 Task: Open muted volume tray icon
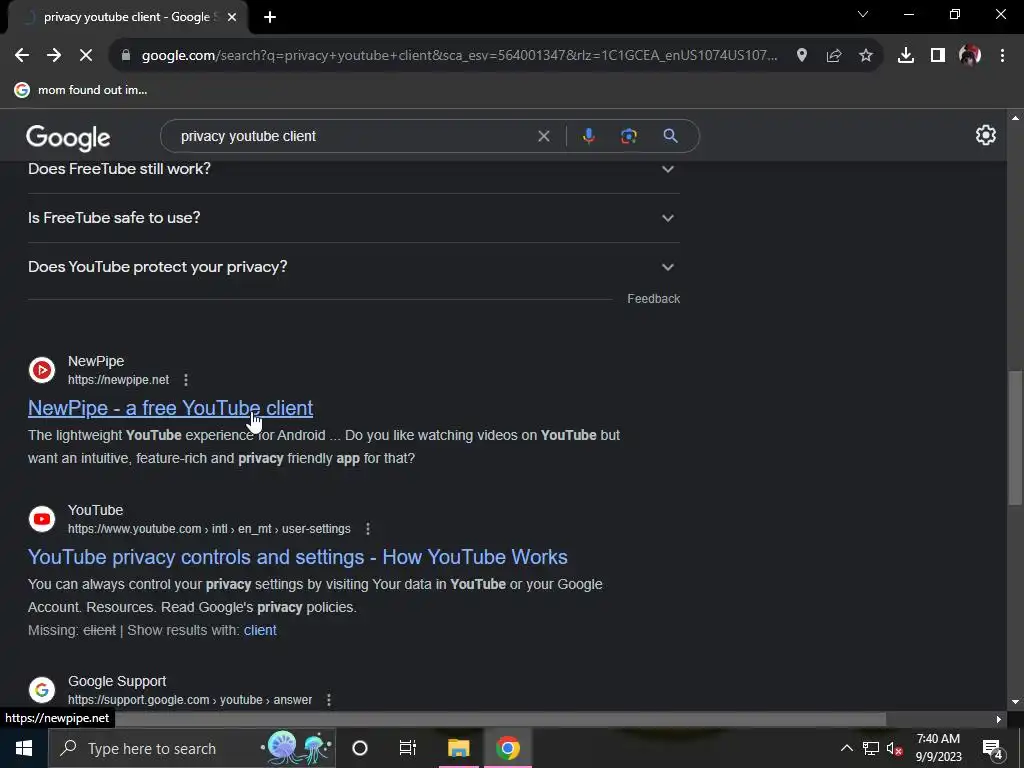tap(895, 748)
